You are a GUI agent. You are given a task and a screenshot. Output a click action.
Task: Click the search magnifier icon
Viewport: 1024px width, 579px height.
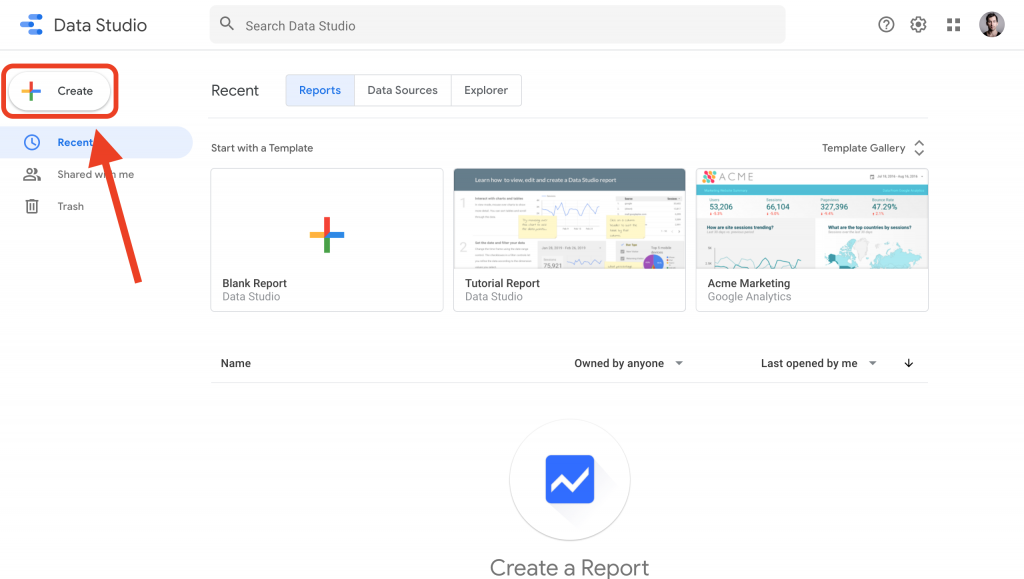click(x=227, y=24)
